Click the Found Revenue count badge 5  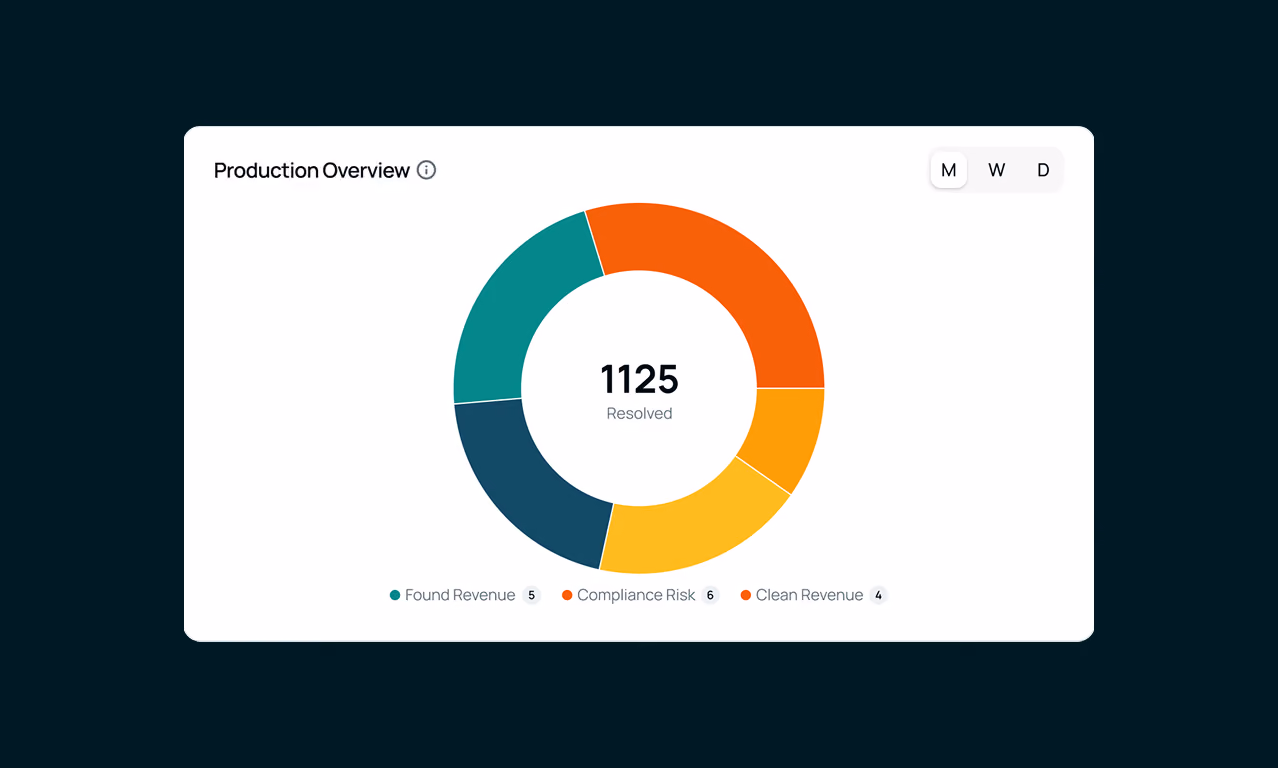click(x=531, y=595)
